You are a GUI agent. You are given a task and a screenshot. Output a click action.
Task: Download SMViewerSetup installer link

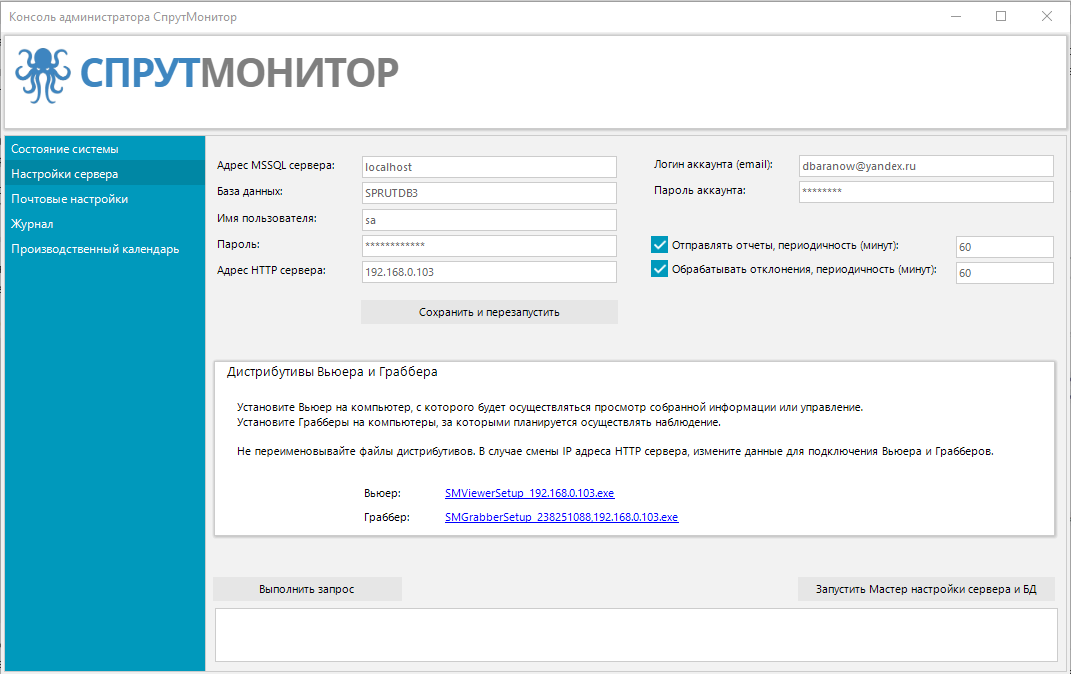tap(529, 494)
